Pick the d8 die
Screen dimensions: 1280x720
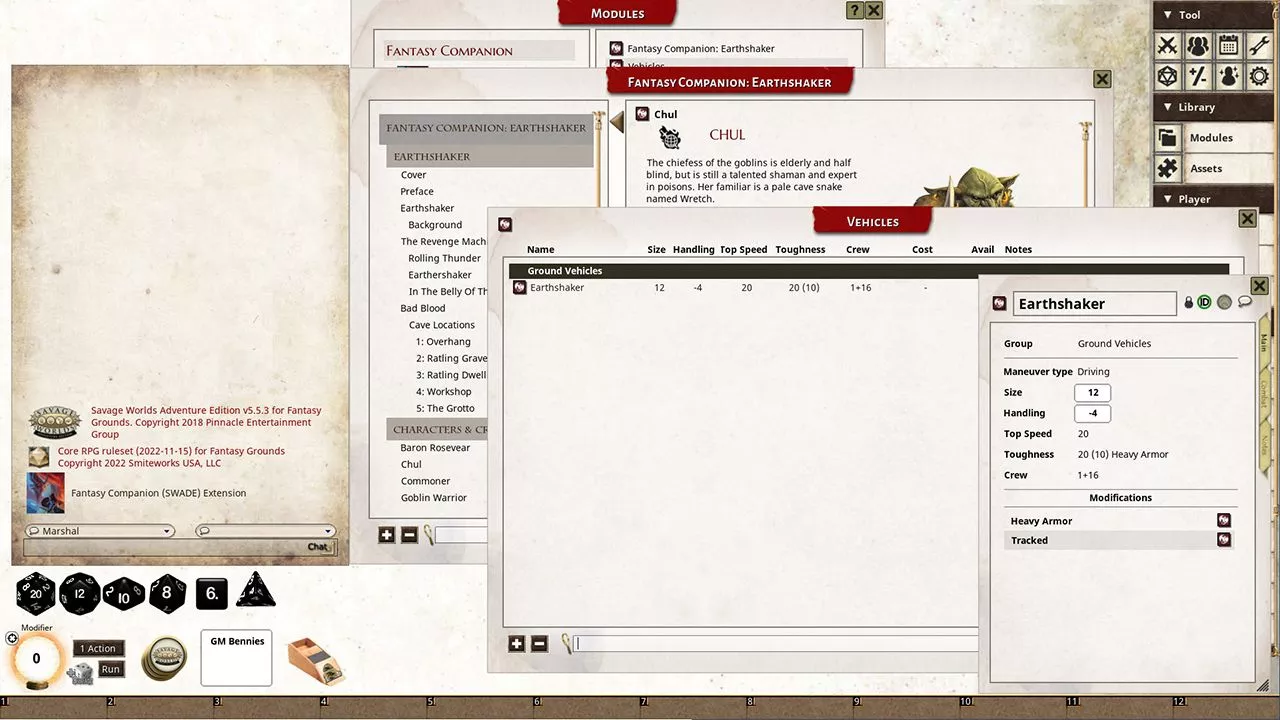pyautogui.click(x=167, y=593)
